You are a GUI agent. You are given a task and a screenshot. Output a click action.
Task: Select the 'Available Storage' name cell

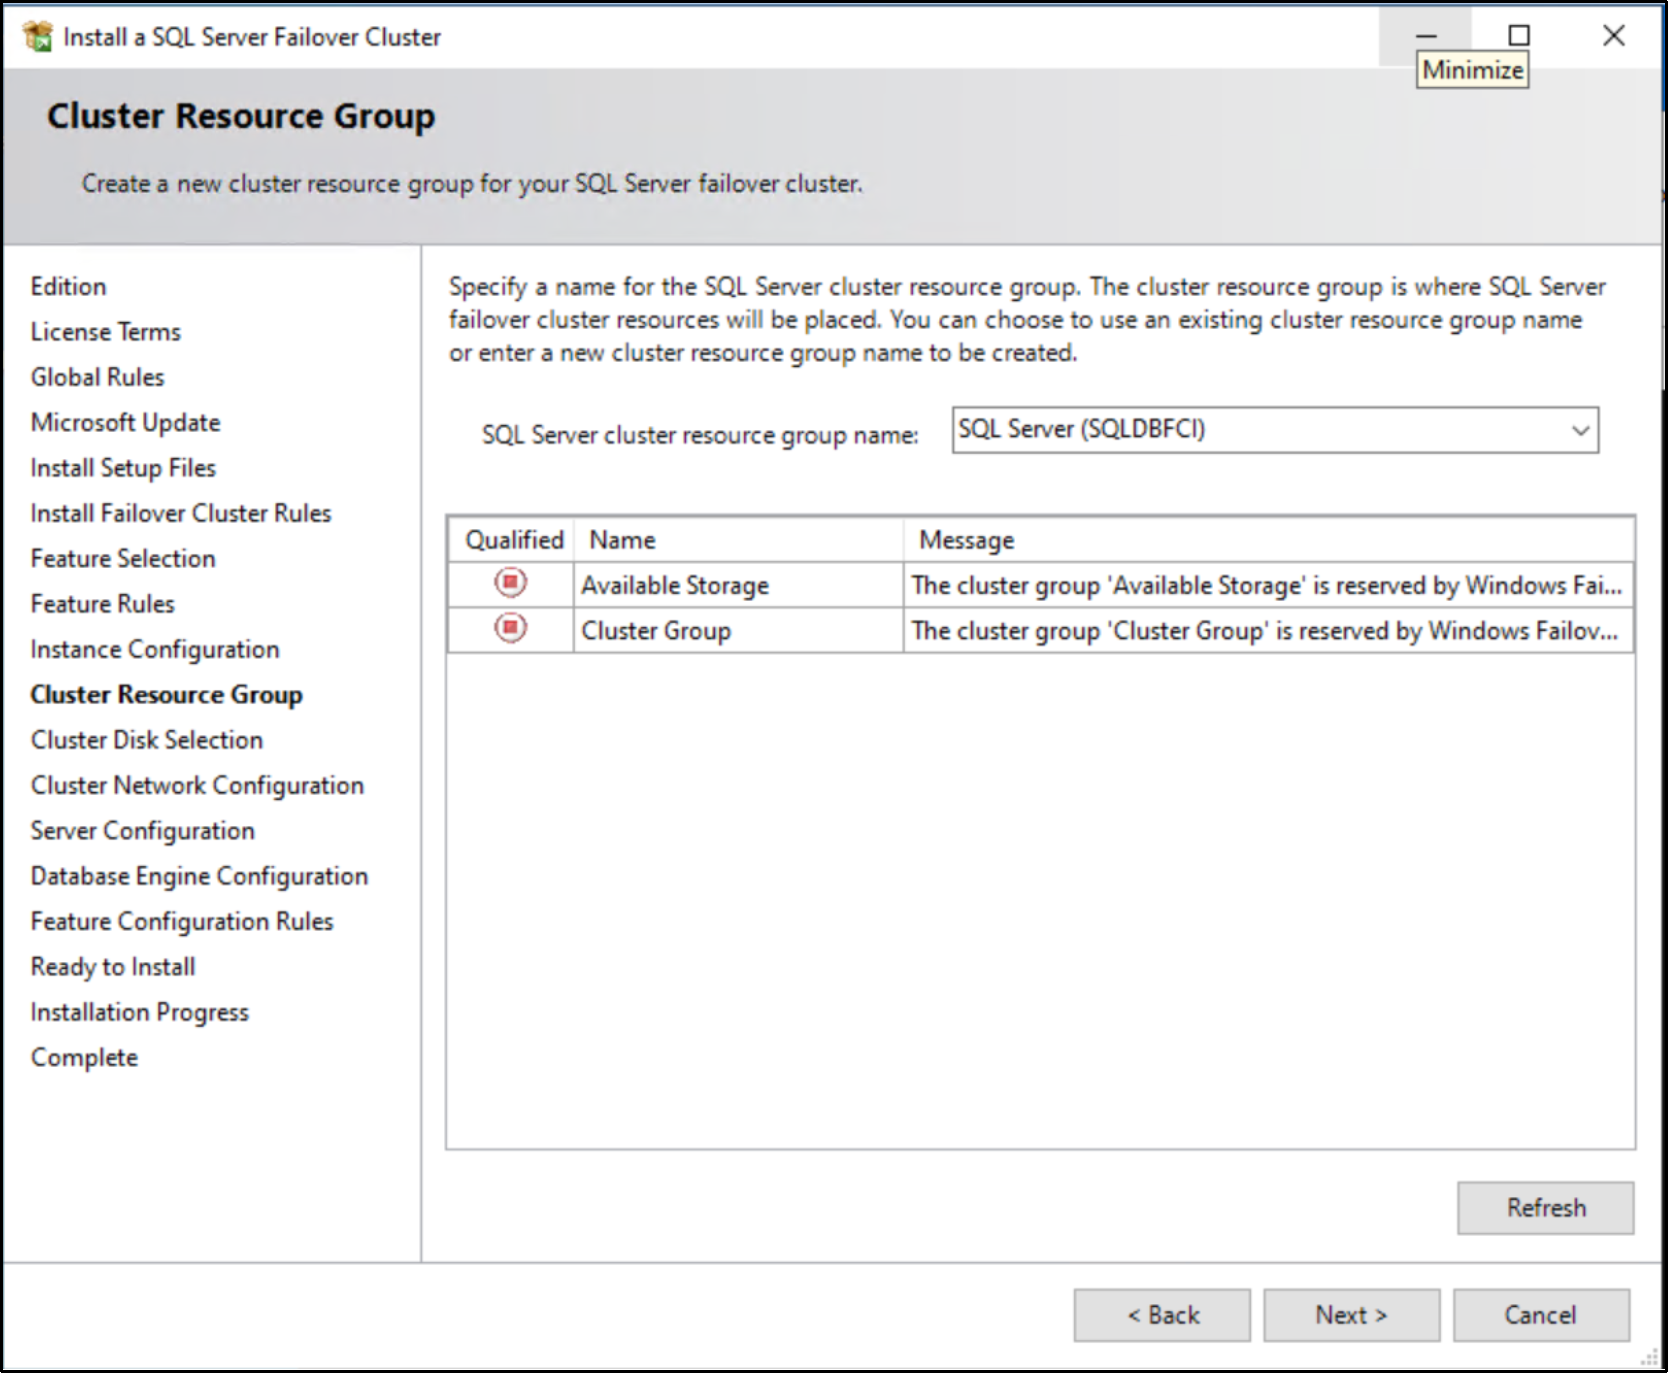pos(739,585)
